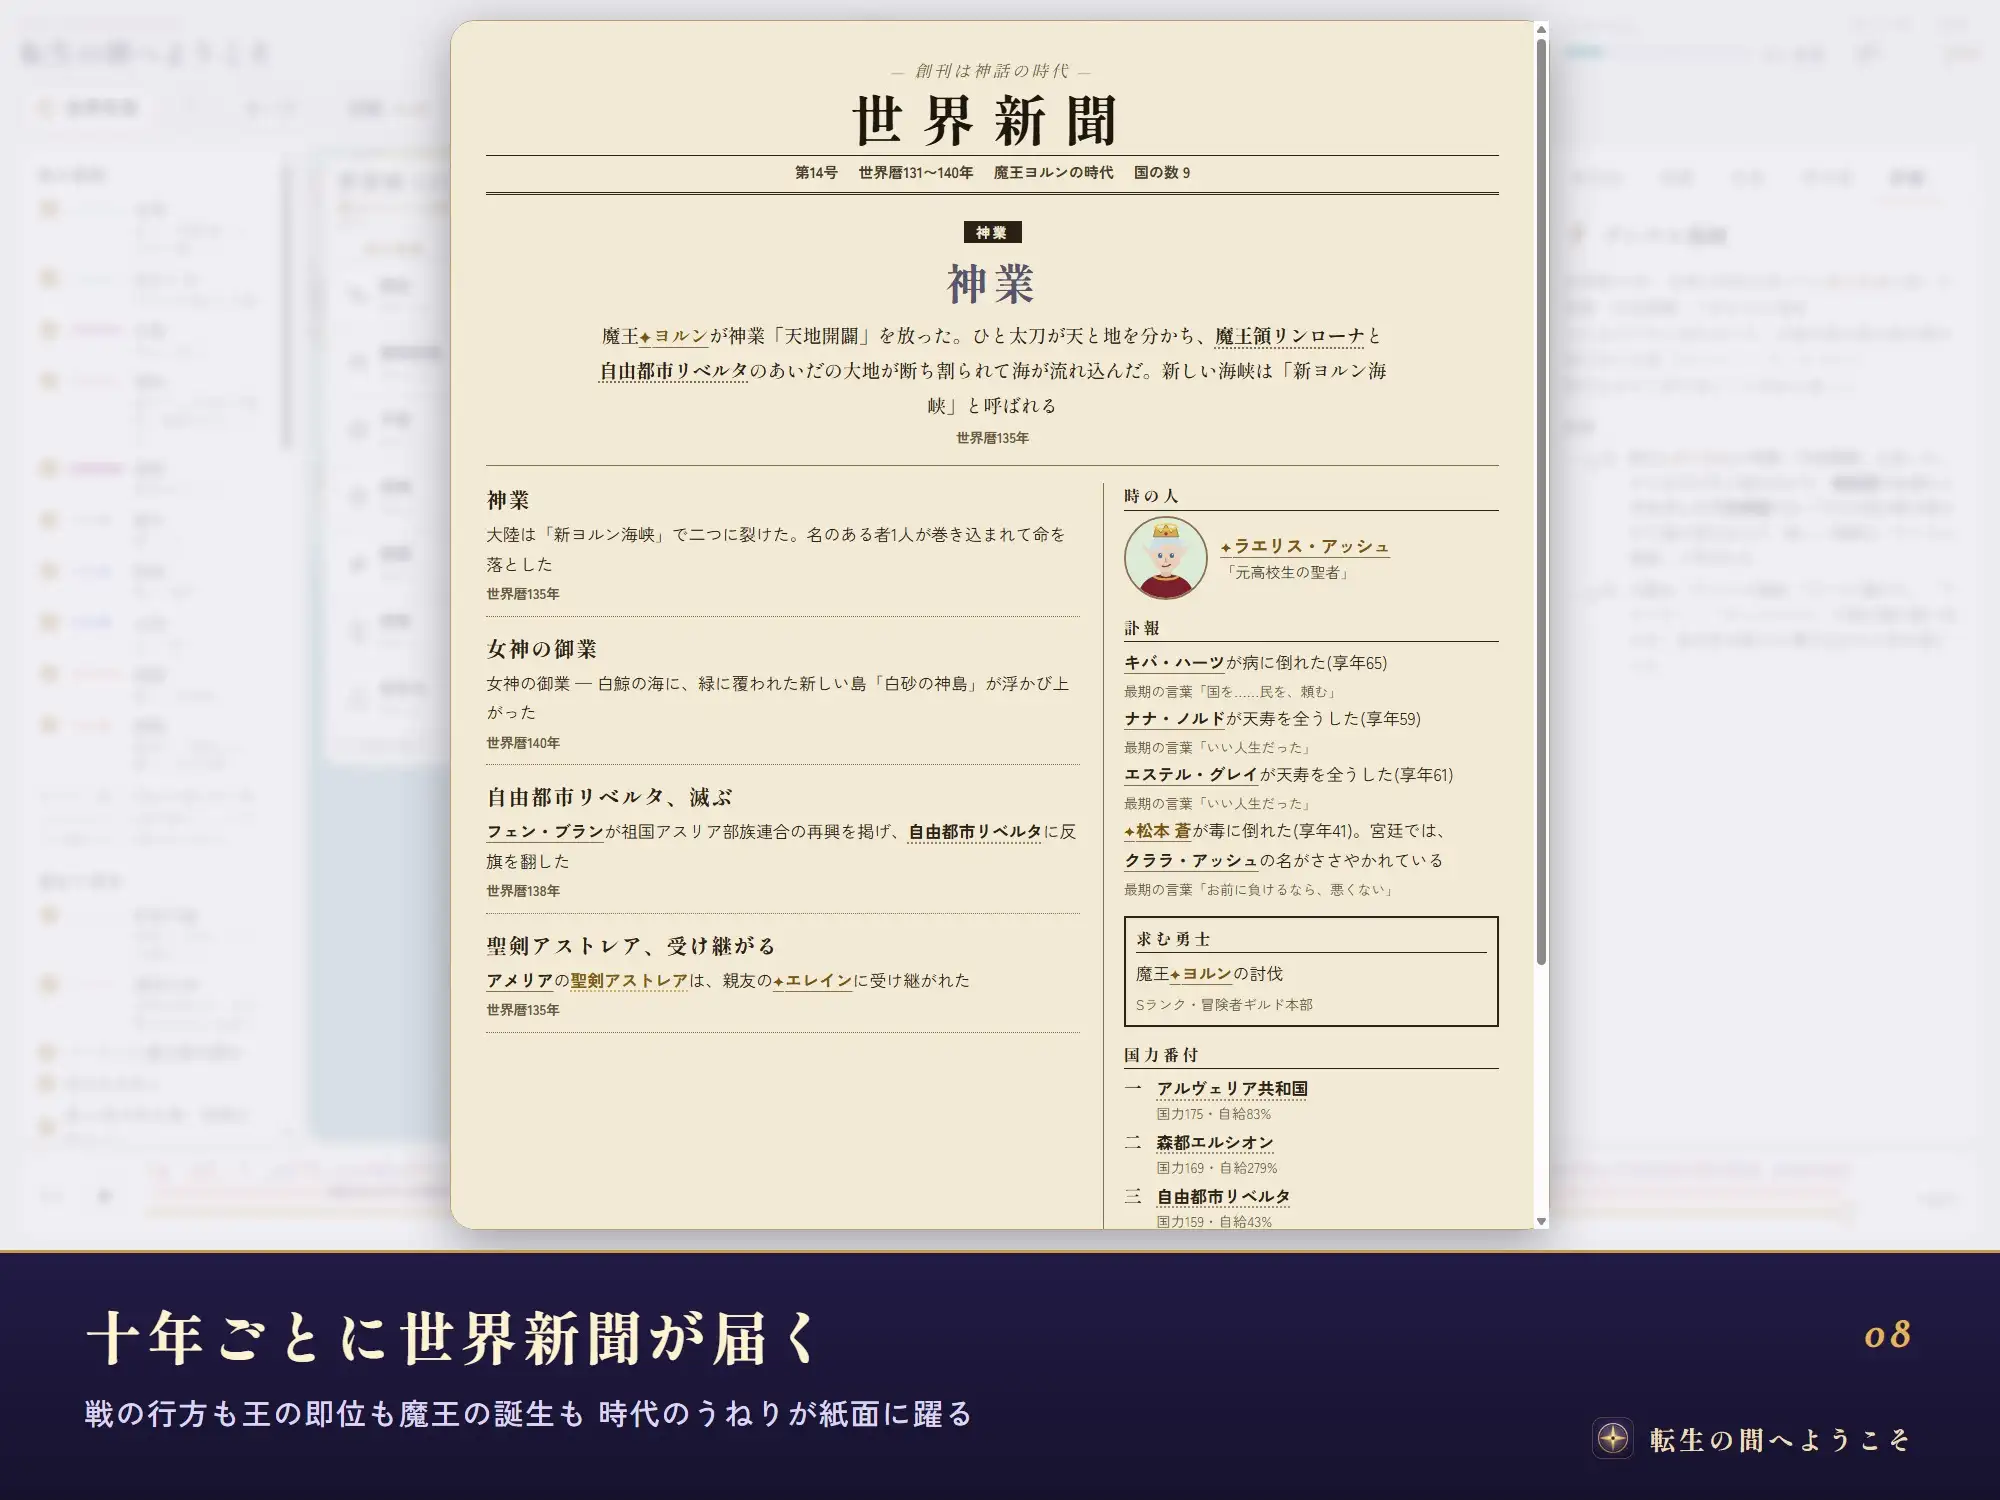Open ナナ・ノルド obituary name link
Image resolution: width=2000 pixels, height=1500 pixels.
tap(1174, 719)
